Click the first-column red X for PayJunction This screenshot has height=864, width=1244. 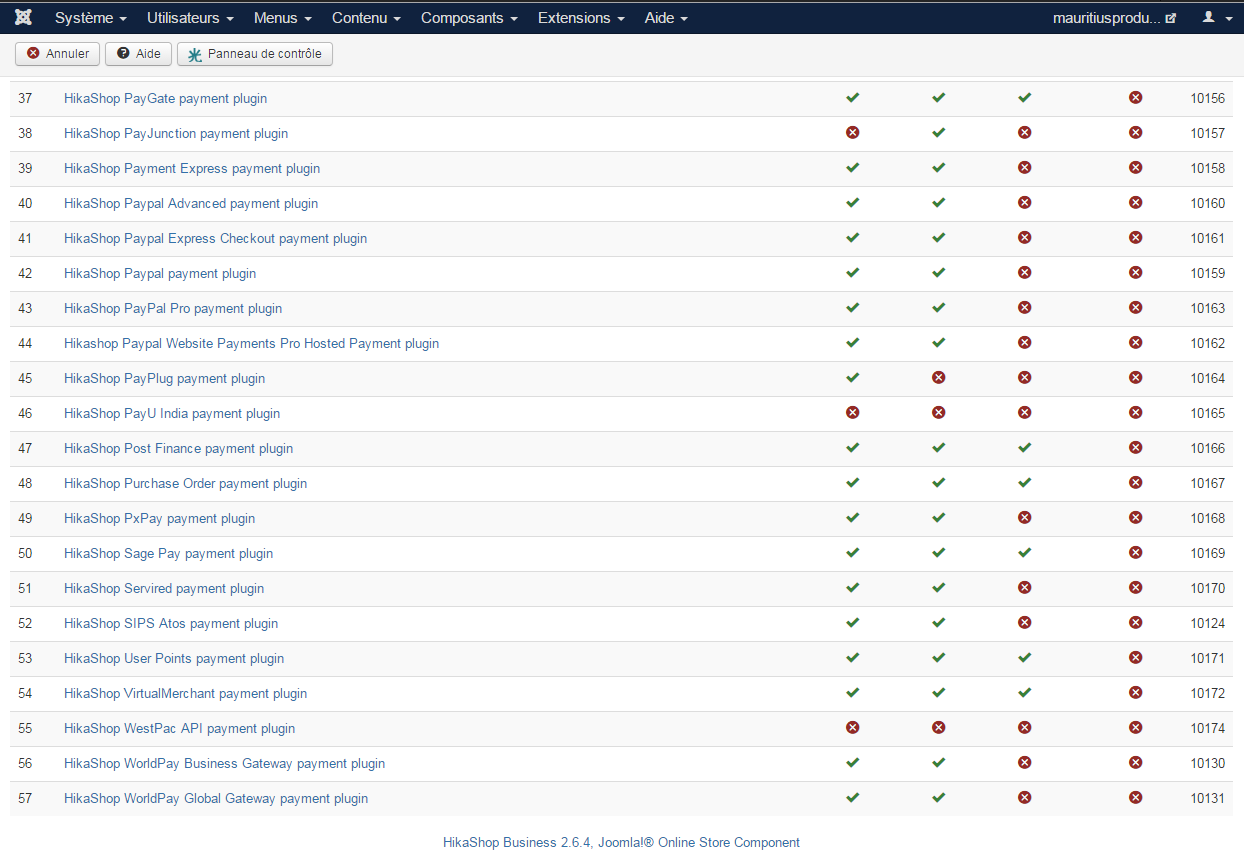pyautogui.click(x=852, y=133)
